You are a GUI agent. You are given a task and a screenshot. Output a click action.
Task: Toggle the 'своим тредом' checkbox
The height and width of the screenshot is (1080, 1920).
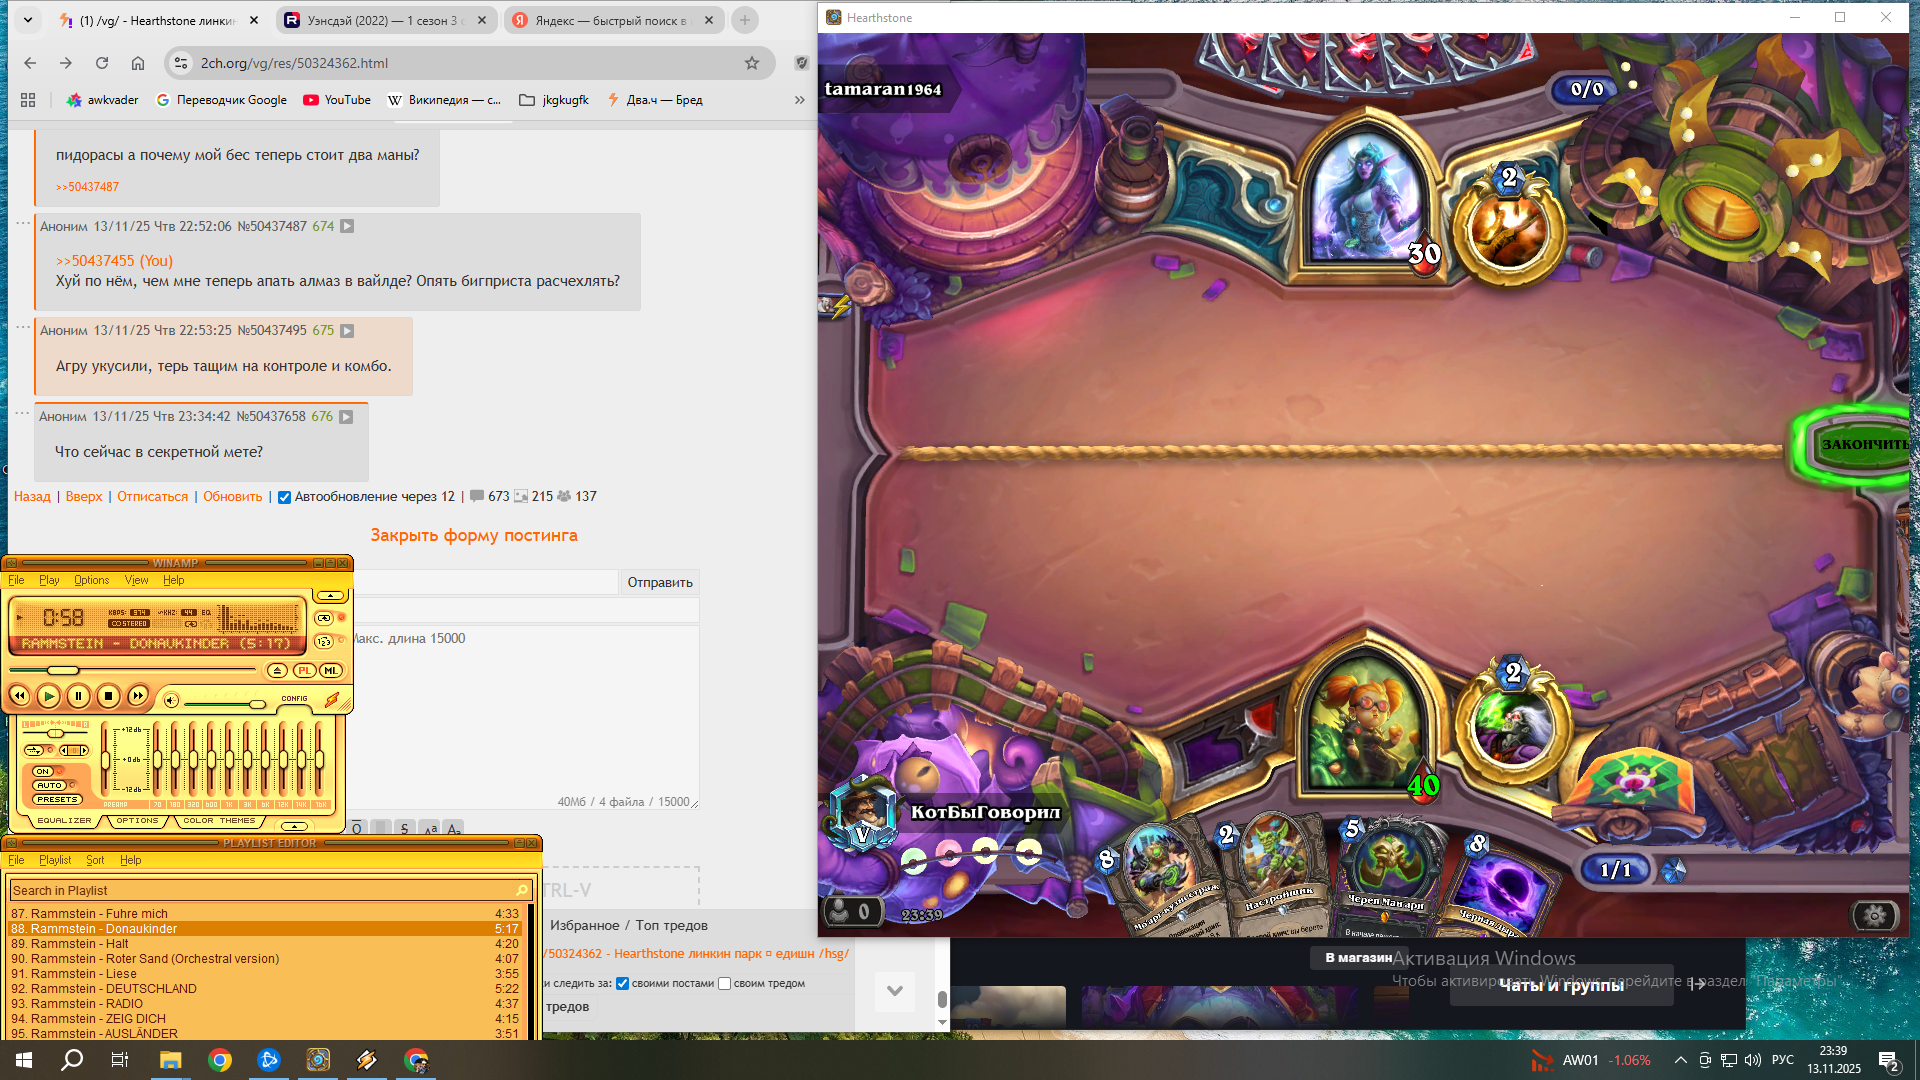pyautogui.click(x=724, y=984)
